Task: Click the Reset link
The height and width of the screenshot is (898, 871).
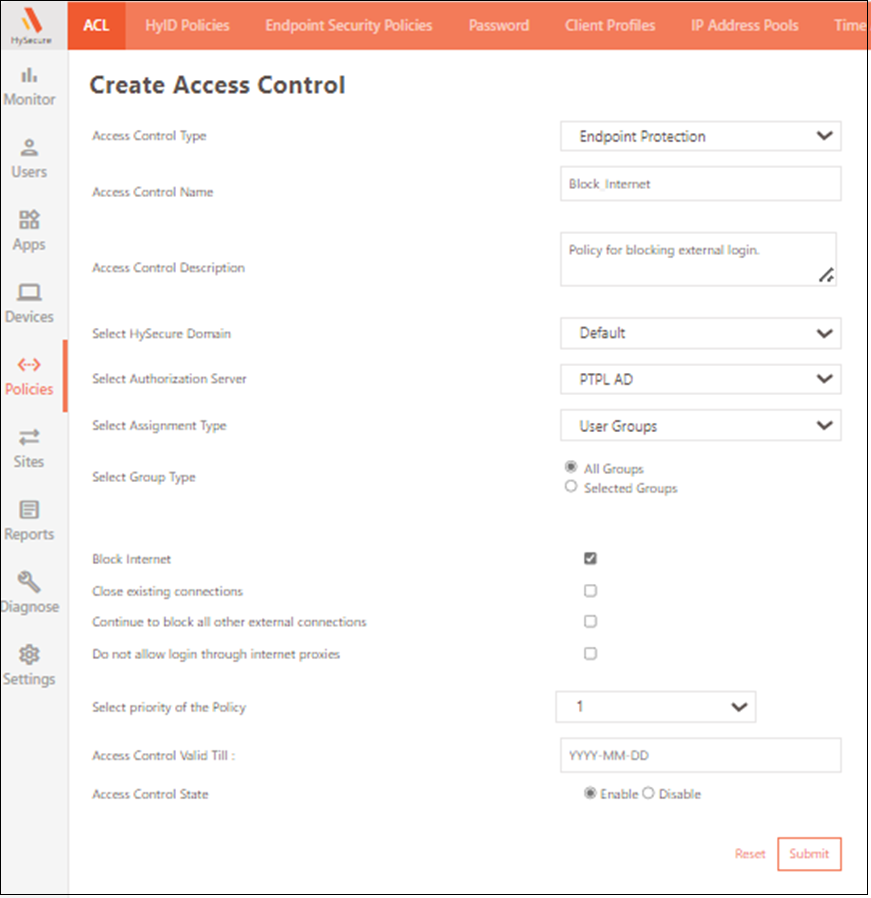Action: pos(750,854)
